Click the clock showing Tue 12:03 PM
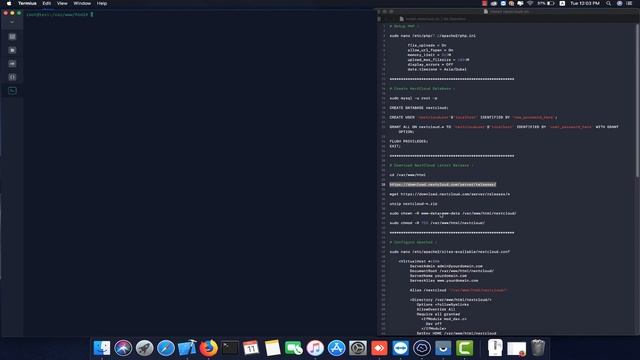Viewport: 640px width, 360px height. (x=585, y=3)
